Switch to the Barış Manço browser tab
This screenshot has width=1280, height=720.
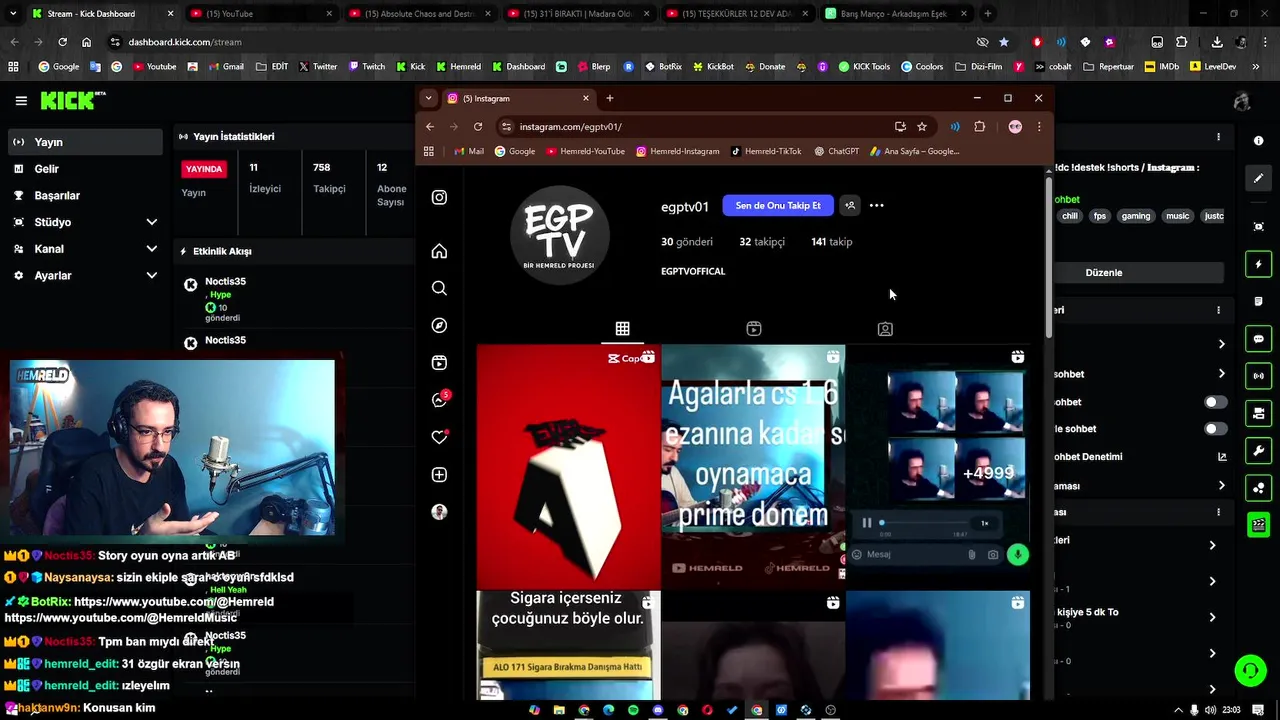(x=895, y=14)
